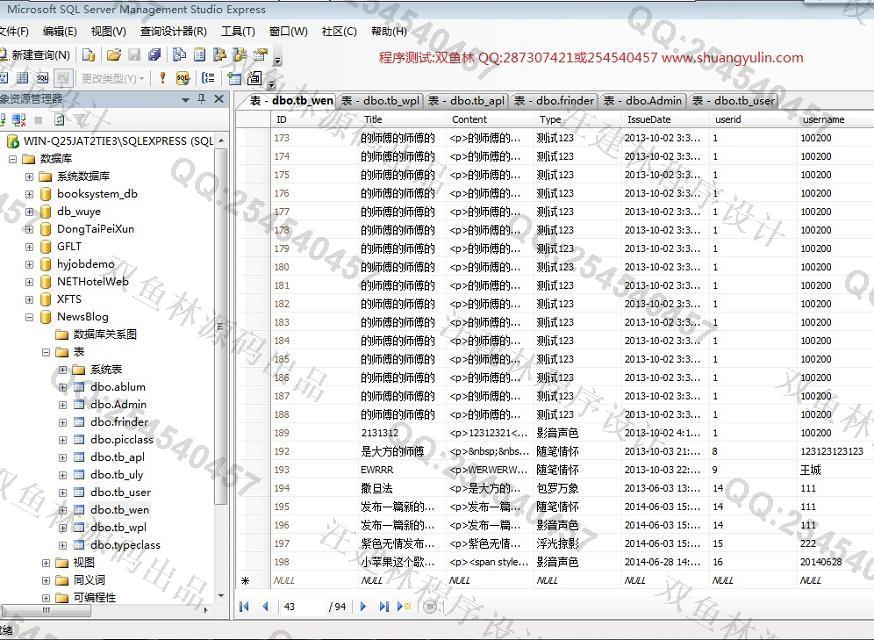Image resolution: width=874 pixels, height=640 pixels.
Task: Toggle the Results pane icon
Action: [x=63, y=78]
